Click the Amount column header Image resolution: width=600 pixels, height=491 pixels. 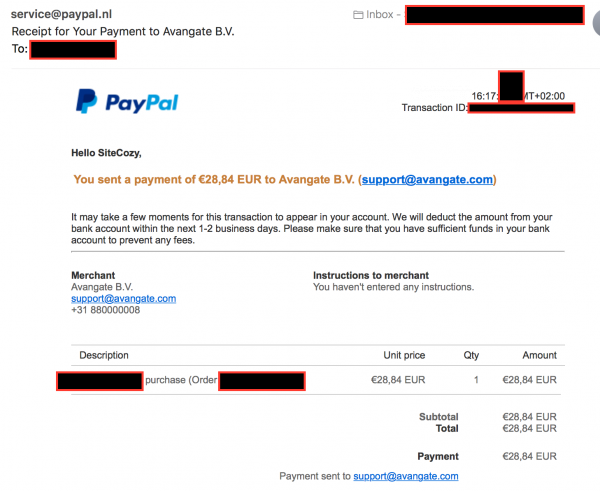click(540, 355)
